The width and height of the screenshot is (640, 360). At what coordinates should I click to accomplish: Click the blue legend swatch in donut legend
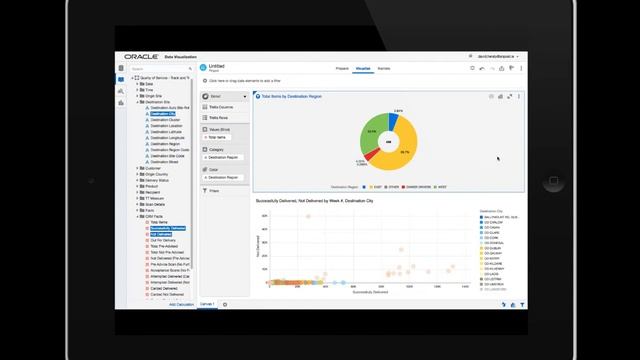[364, 187]
